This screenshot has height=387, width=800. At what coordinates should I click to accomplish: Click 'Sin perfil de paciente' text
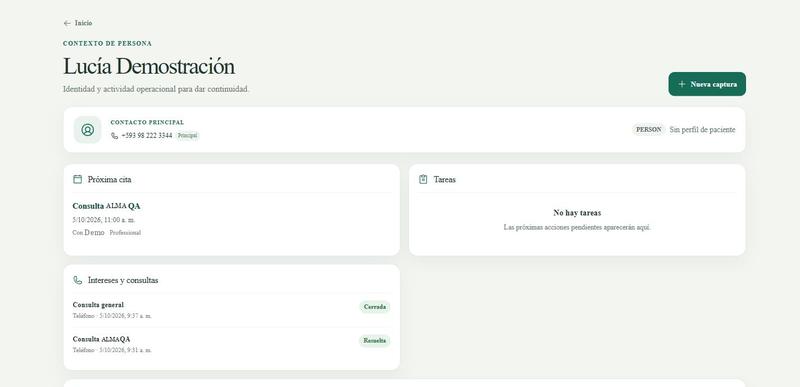(702, 130)
